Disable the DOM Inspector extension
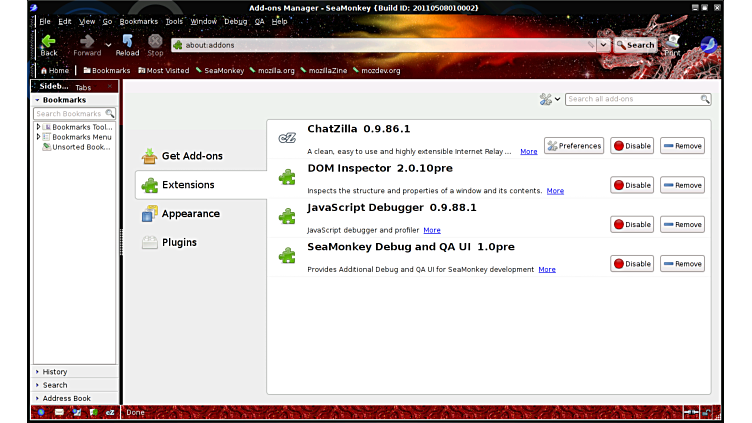This screenshot has height=423, width=752. point(632,185)
